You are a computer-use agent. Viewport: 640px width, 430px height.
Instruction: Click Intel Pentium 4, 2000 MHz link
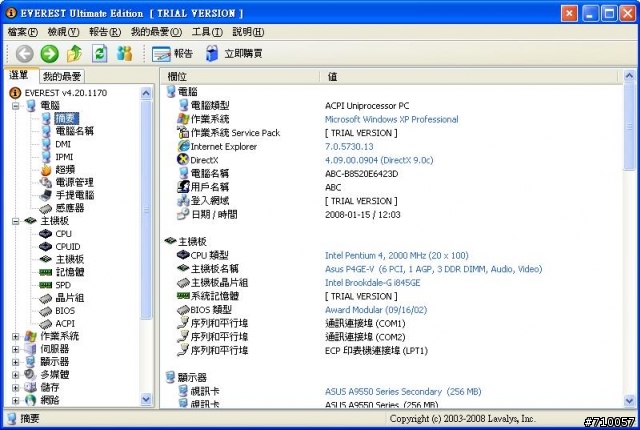point(396,255)
